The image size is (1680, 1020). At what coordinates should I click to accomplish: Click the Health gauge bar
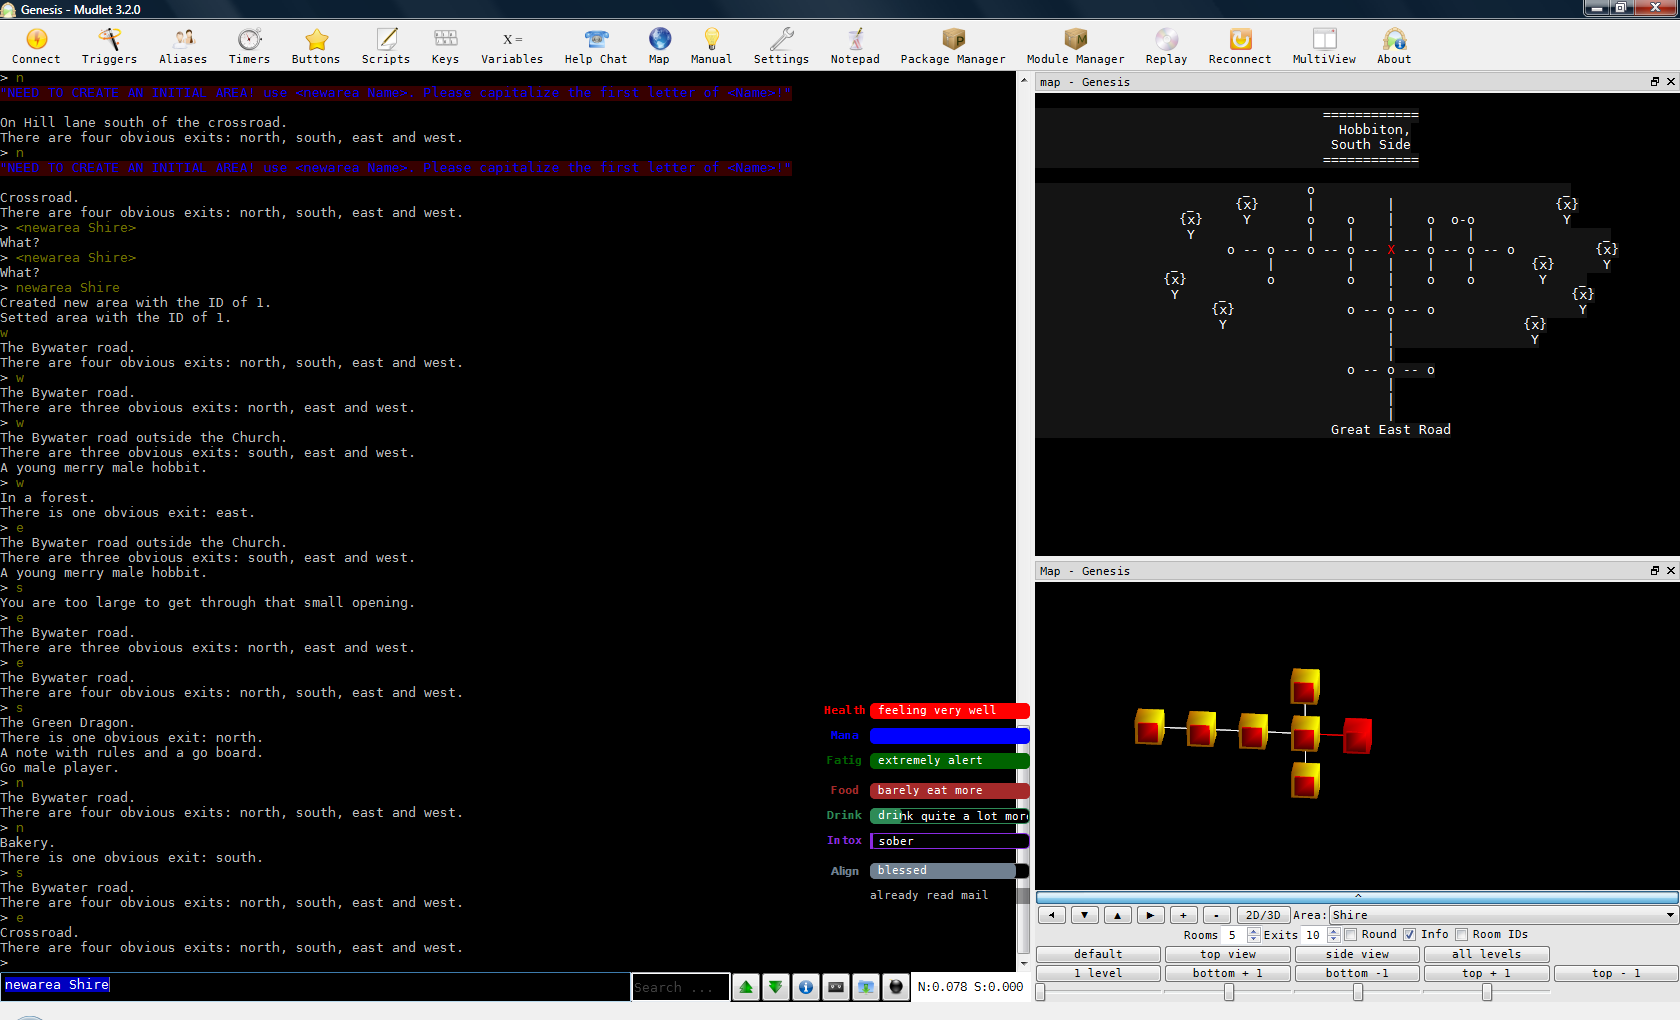coord(949,711)
